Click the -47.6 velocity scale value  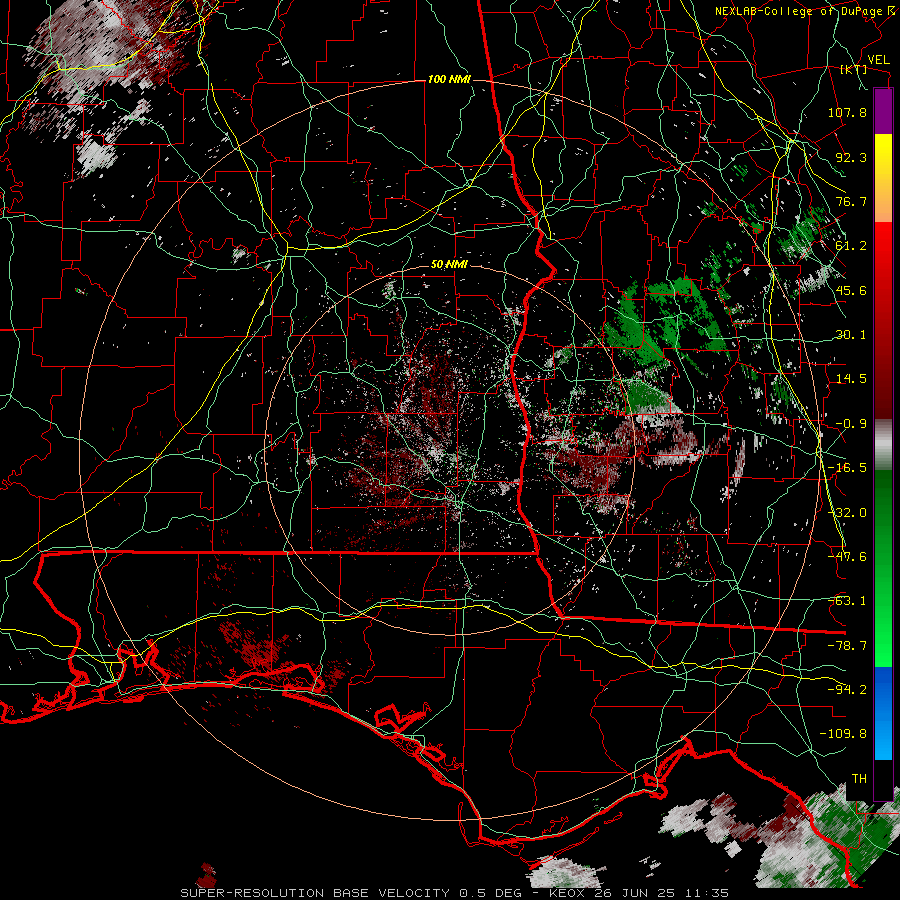[847, 557]
